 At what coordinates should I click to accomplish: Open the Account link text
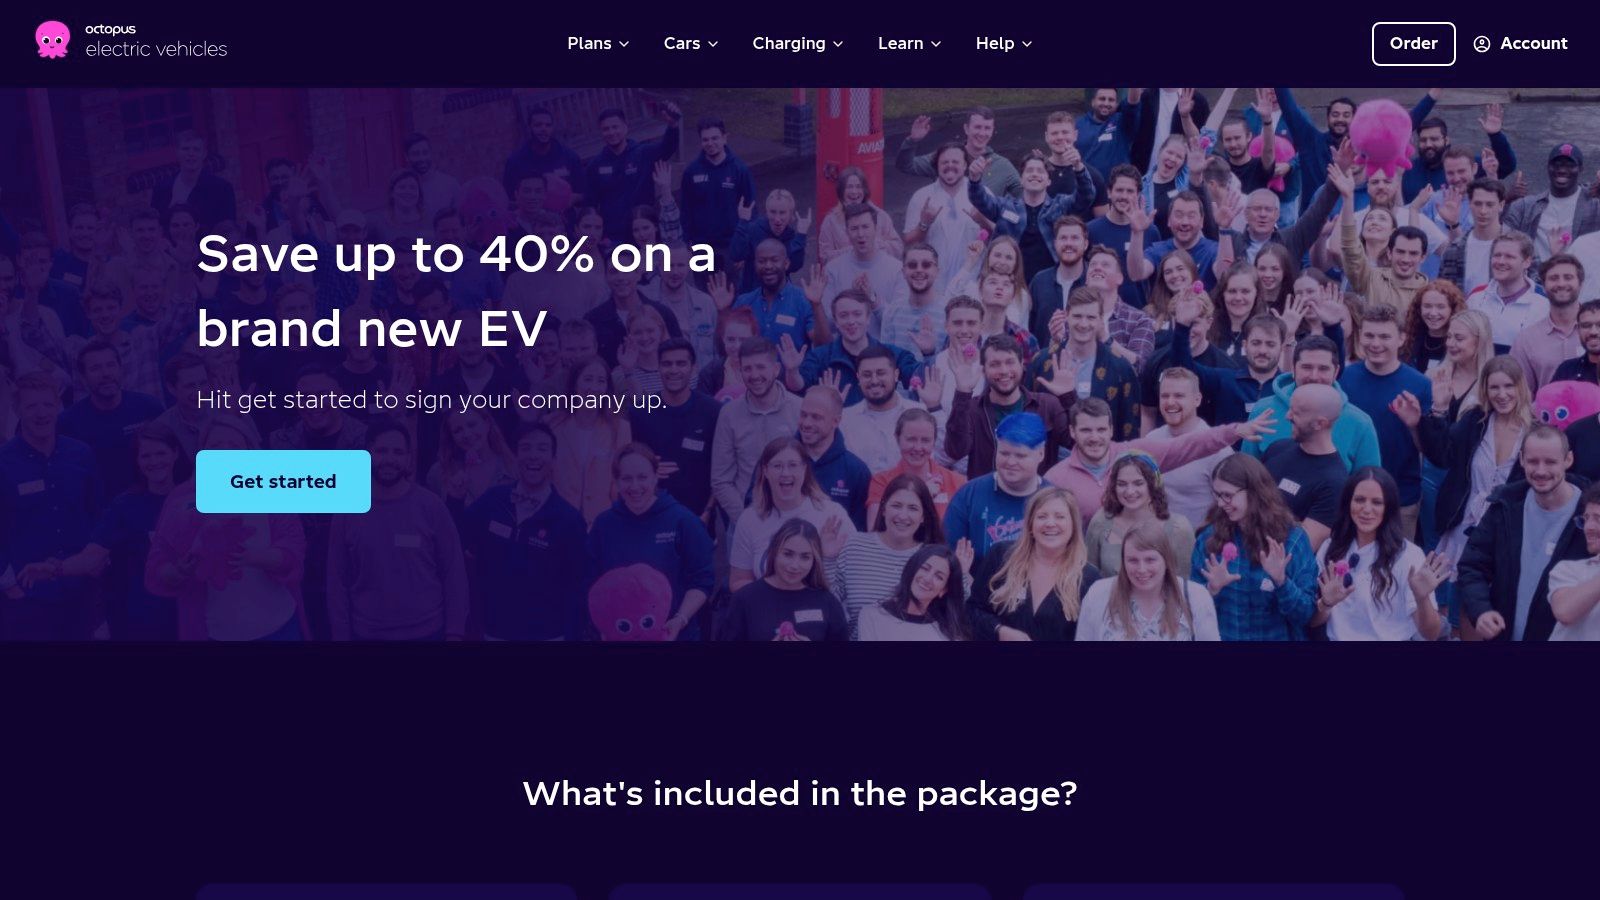coord(1534,43)
